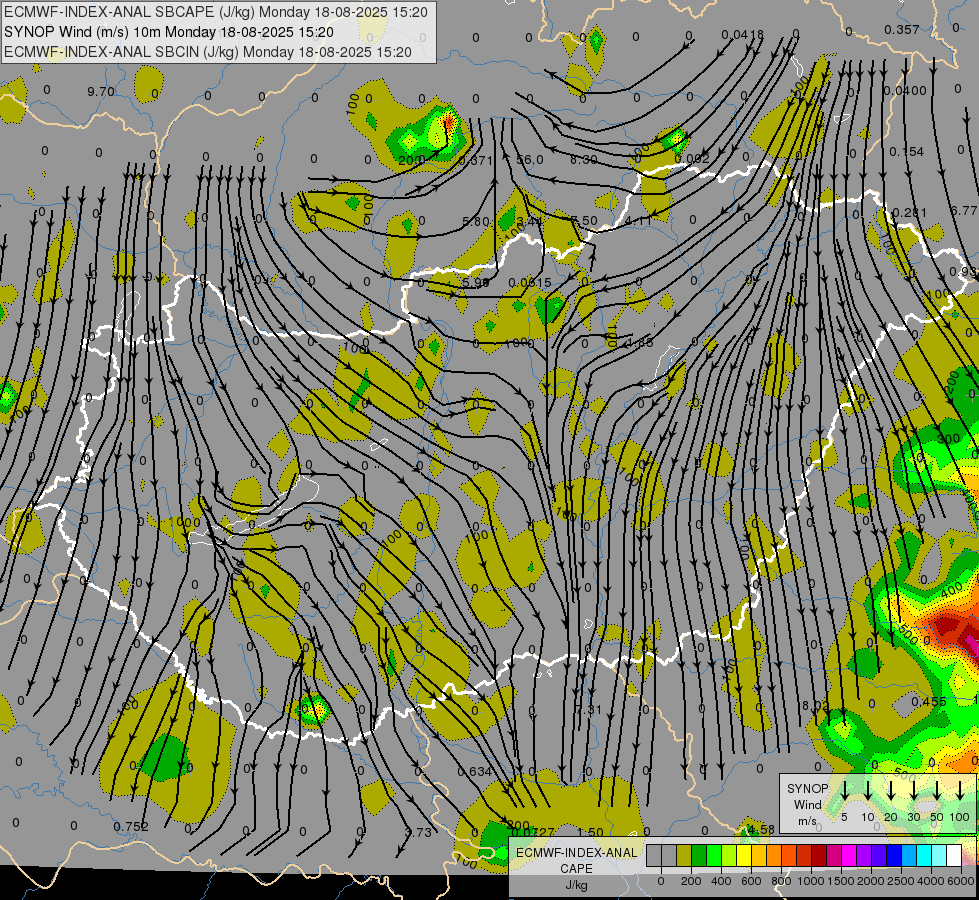Click the '1000' tick on CAPE scale
Screen dimensions: 979x900
point(811,881)
